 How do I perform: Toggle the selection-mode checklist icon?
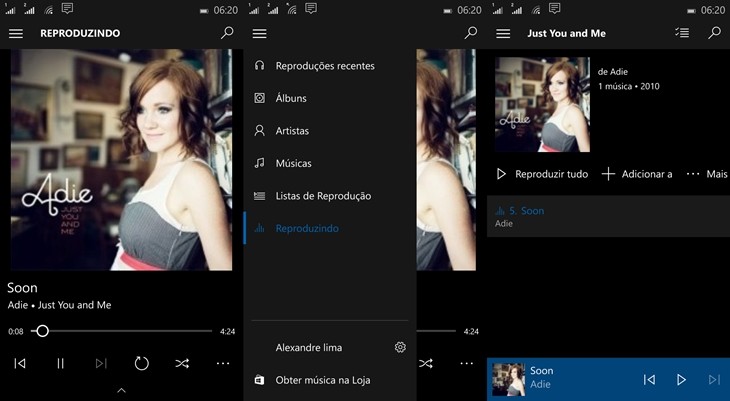tap(682, 33)
